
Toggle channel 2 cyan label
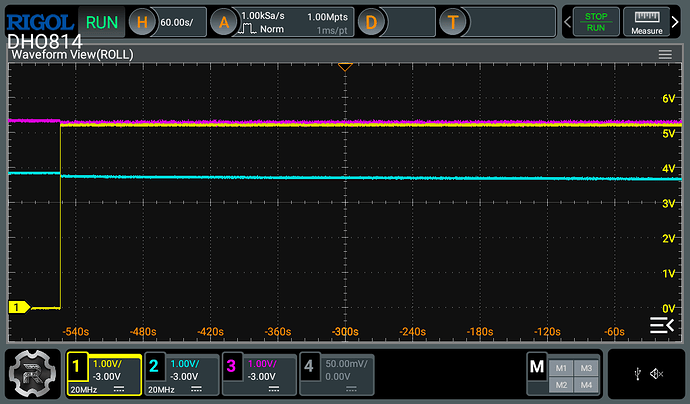coord(155,366)
